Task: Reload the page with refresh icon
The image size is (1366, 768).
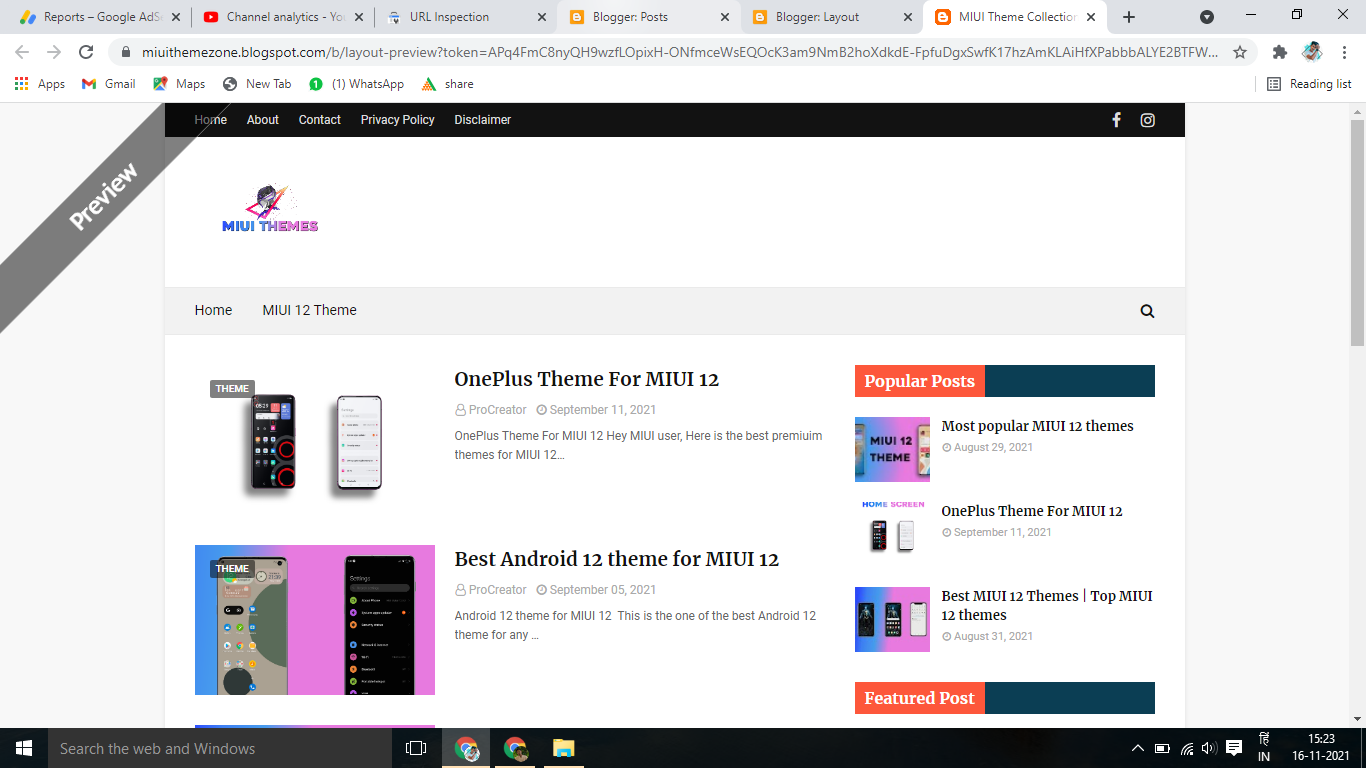Action: (86, 52)
